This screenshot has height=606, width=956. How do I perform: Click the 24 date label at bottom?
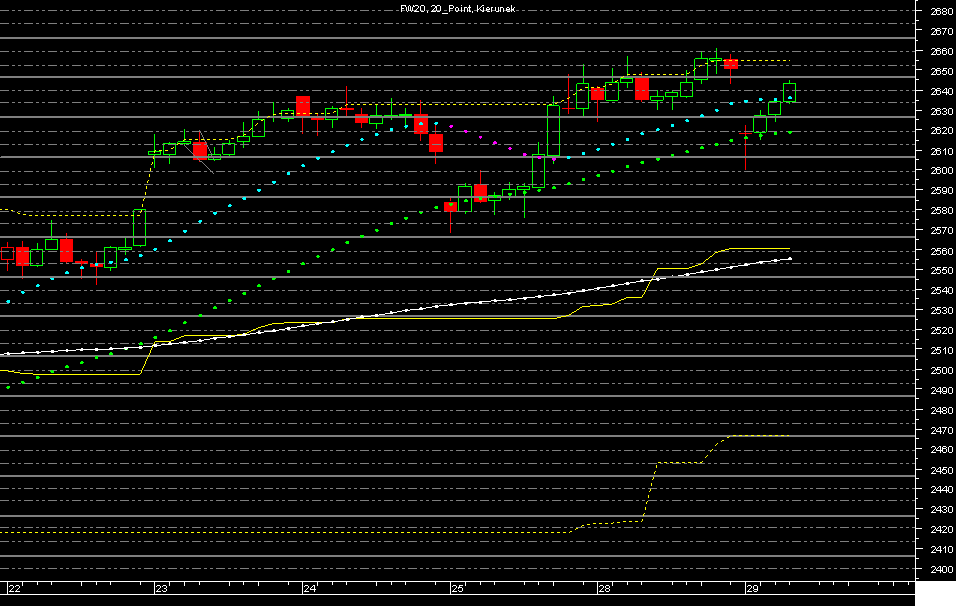coord(310,588)
